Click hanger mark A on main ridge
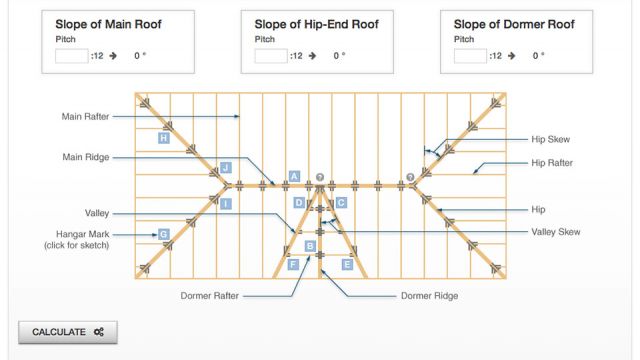 coord(294,176)
